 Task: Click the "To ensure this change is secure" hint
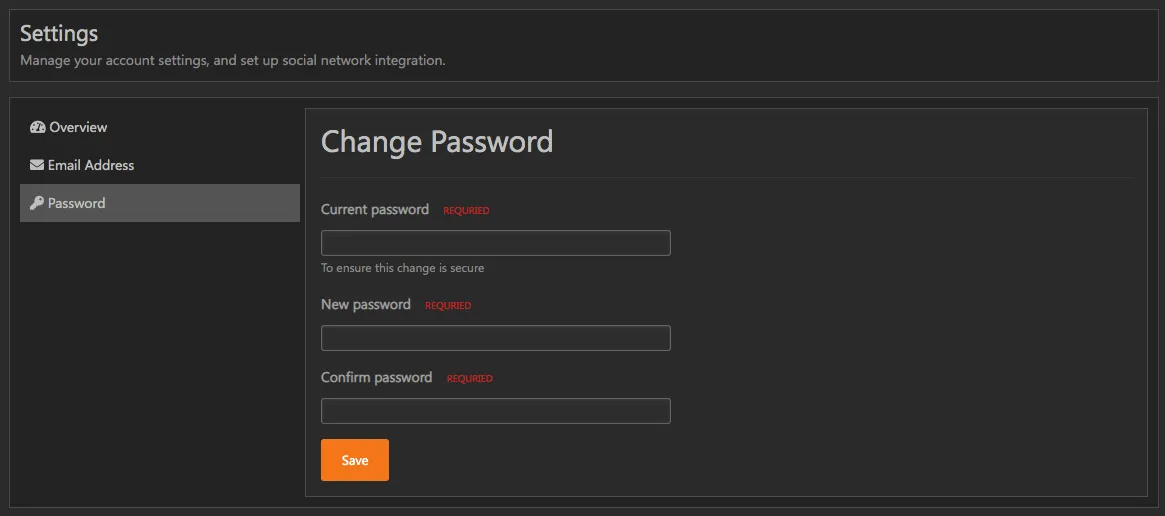tap(402, 268)
